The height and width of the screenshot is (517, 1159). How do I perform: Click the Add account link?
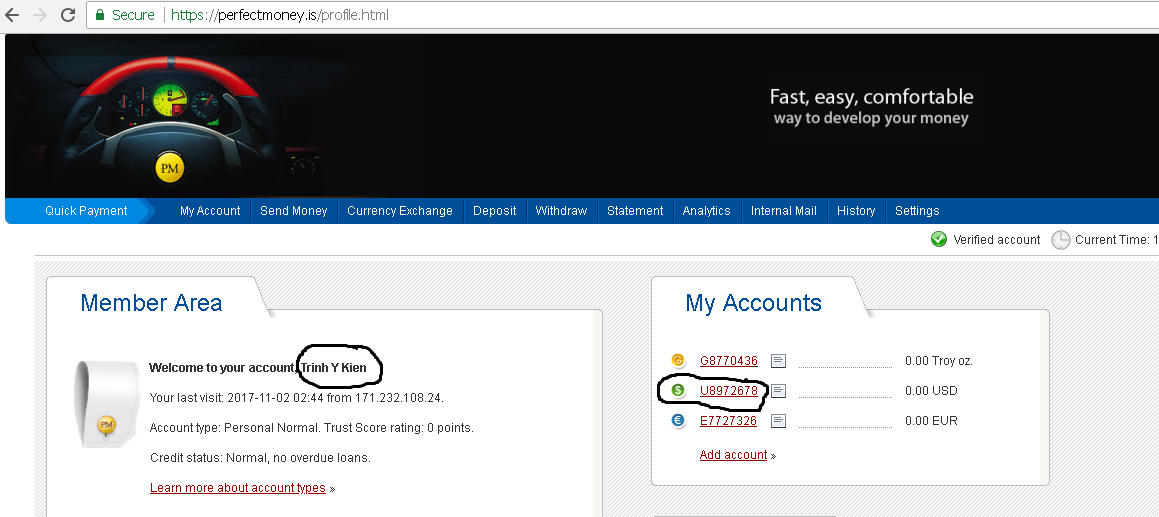tap(733, 454)
